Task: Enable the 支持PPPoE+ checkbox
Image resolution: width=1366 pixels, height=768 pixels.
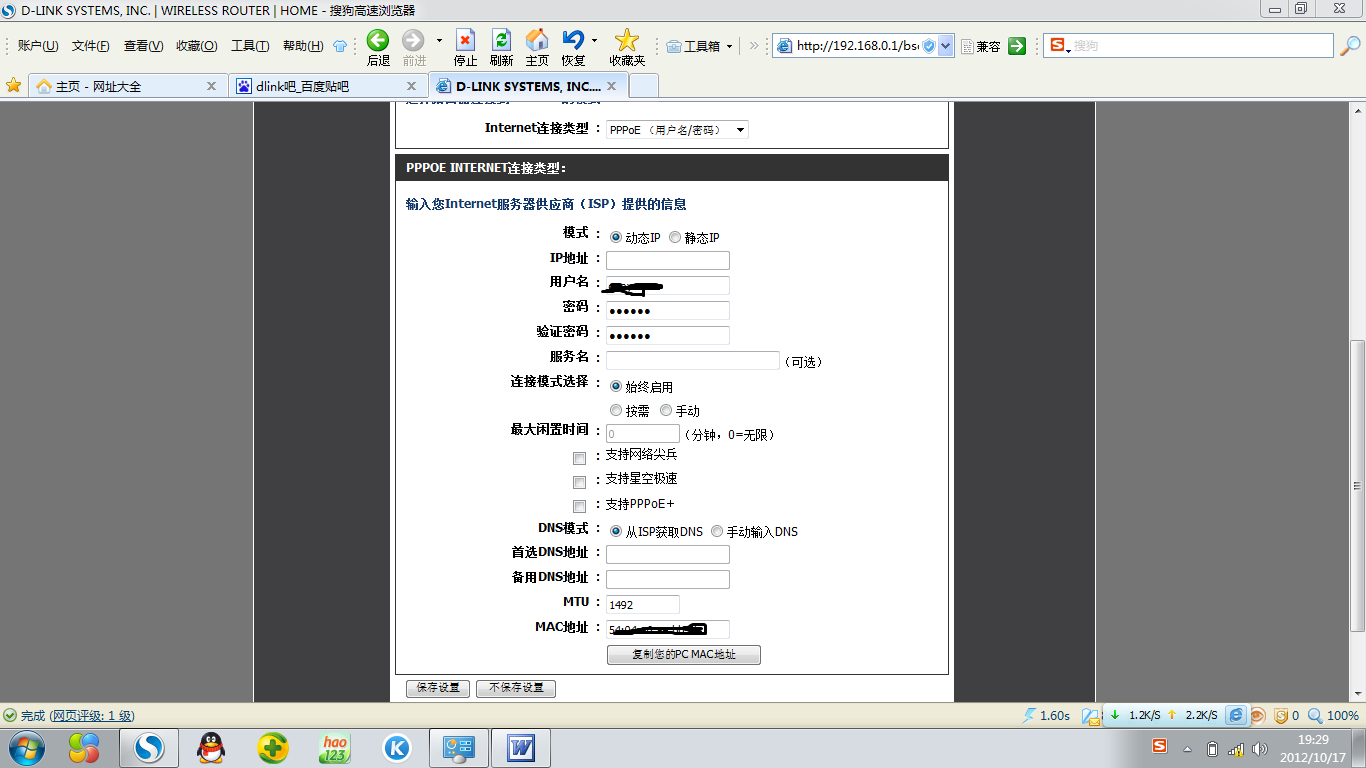Action: [579, 506]
